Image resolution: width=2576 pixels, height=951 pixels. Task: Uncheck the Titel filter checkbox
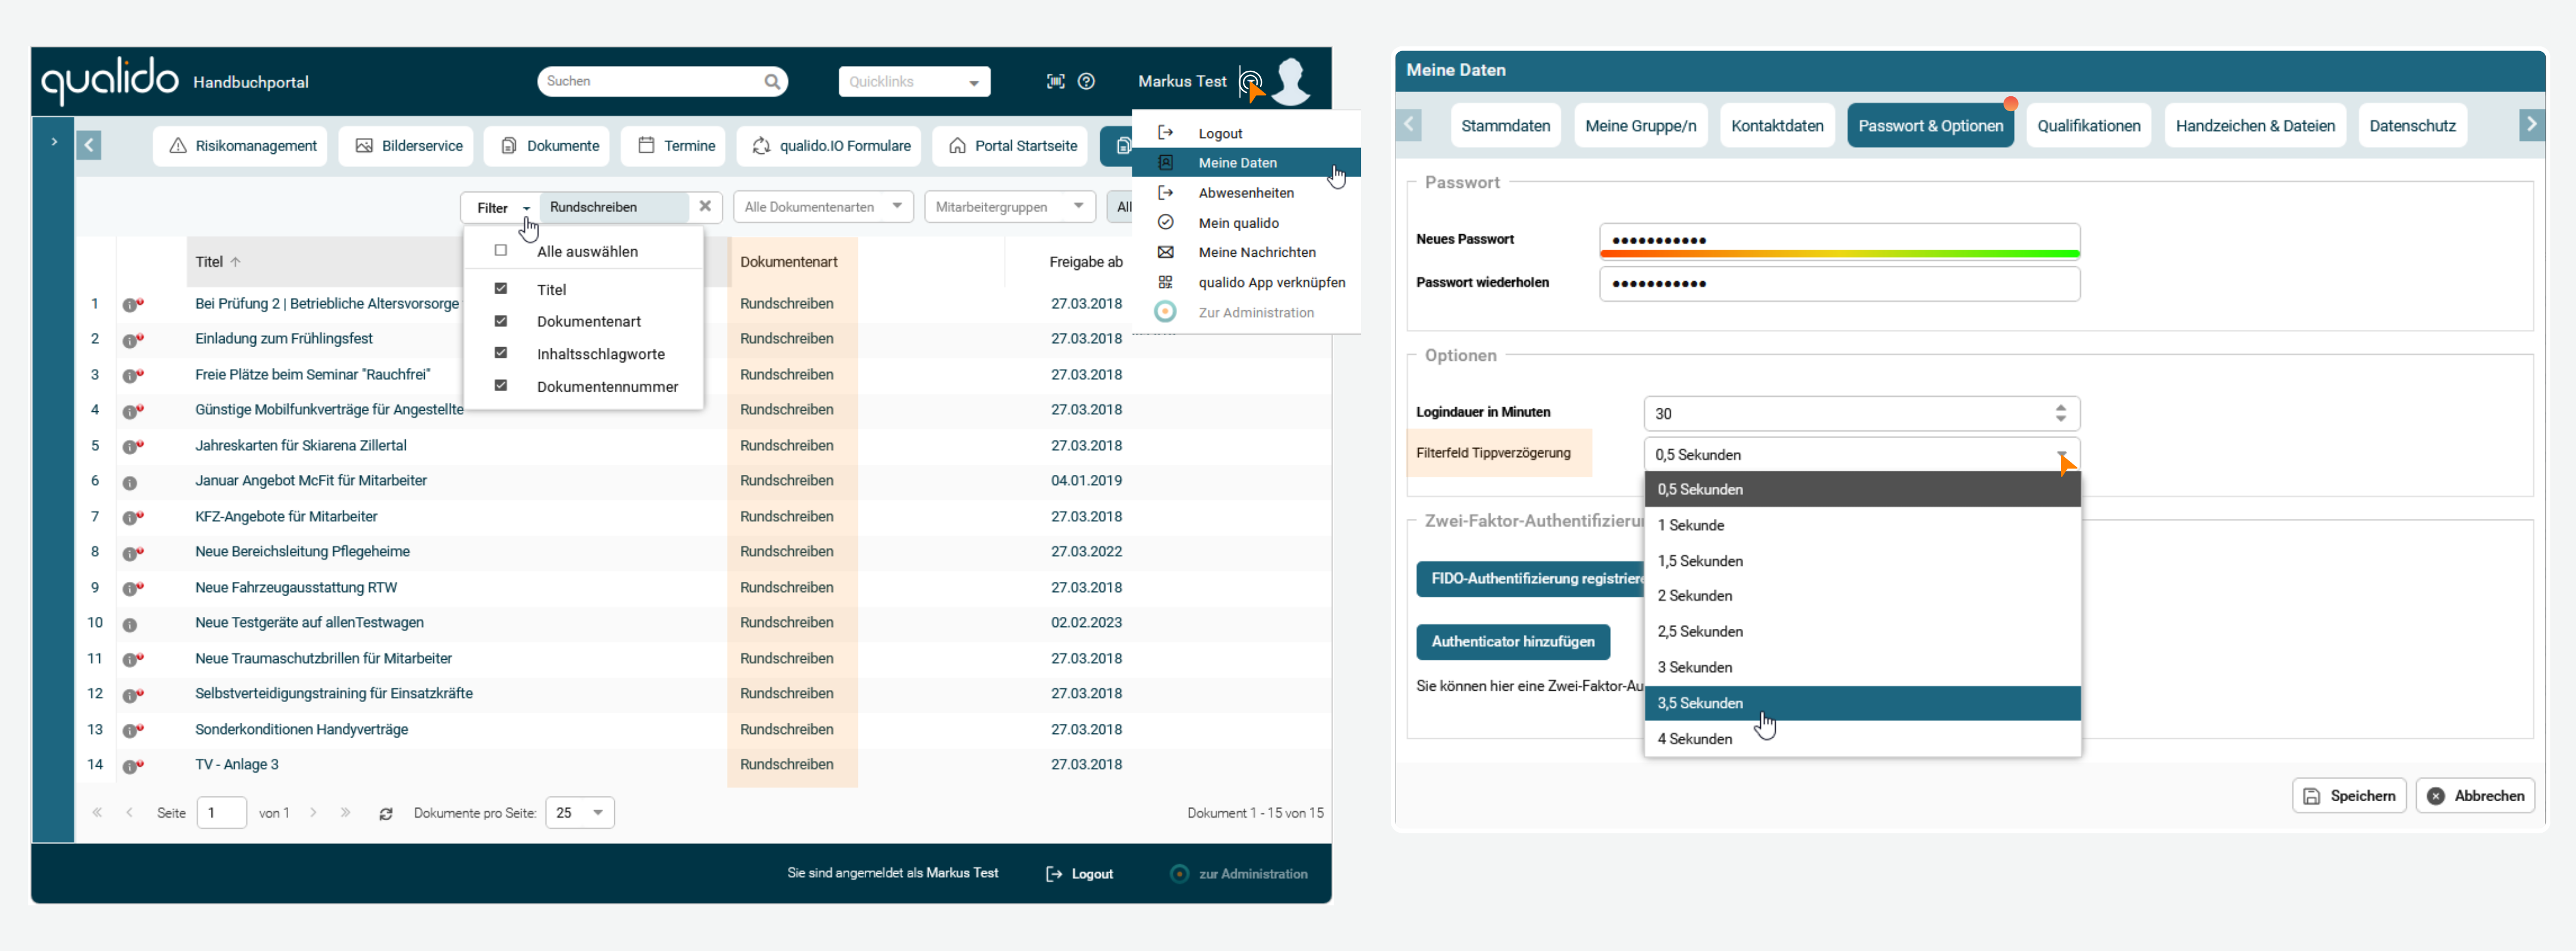point(501,289)
